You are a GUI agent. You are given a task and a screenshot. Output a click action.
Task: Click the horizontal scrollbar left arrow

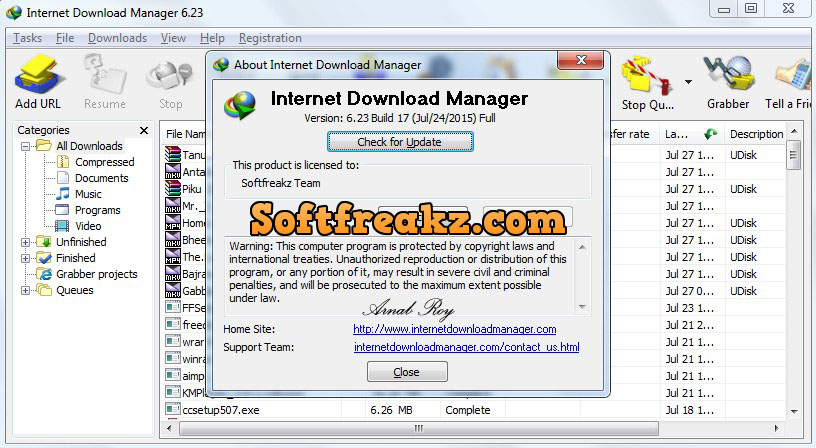coord(169,428)
